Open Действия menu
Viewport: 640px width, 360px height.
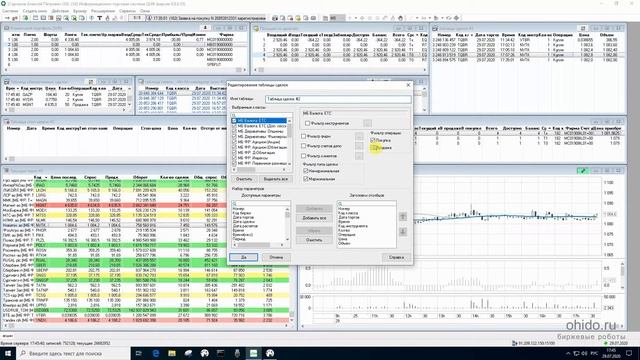(60, 11)
